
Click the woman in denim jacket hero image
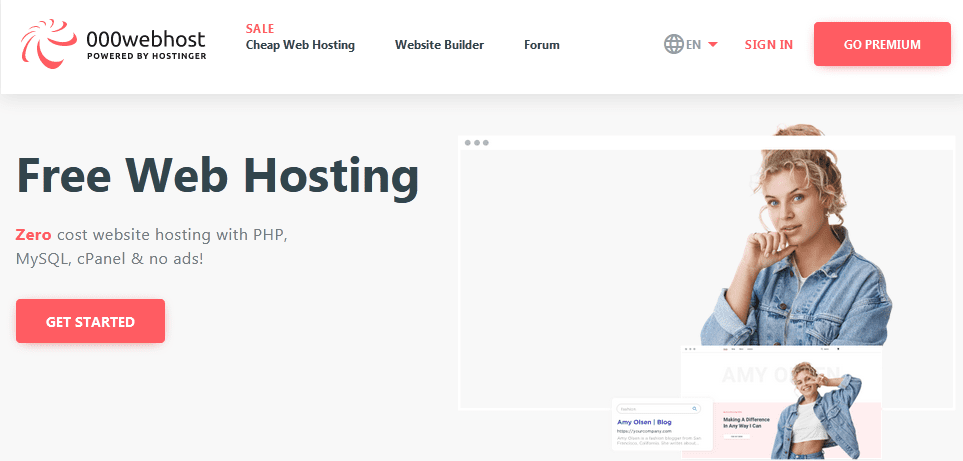pyautogui.click(x=798, y=236)
